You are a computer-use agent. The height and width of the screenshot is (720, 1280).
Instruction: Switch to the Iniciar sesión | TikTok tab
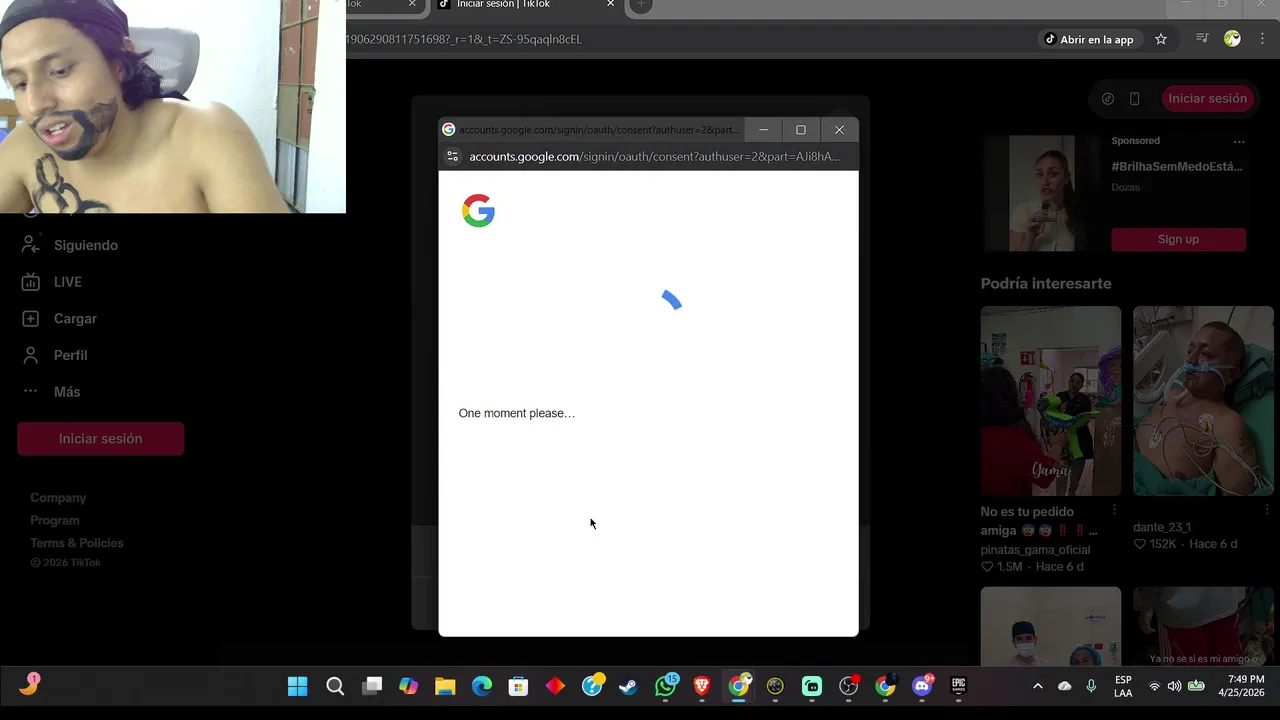tap(525, 5)
